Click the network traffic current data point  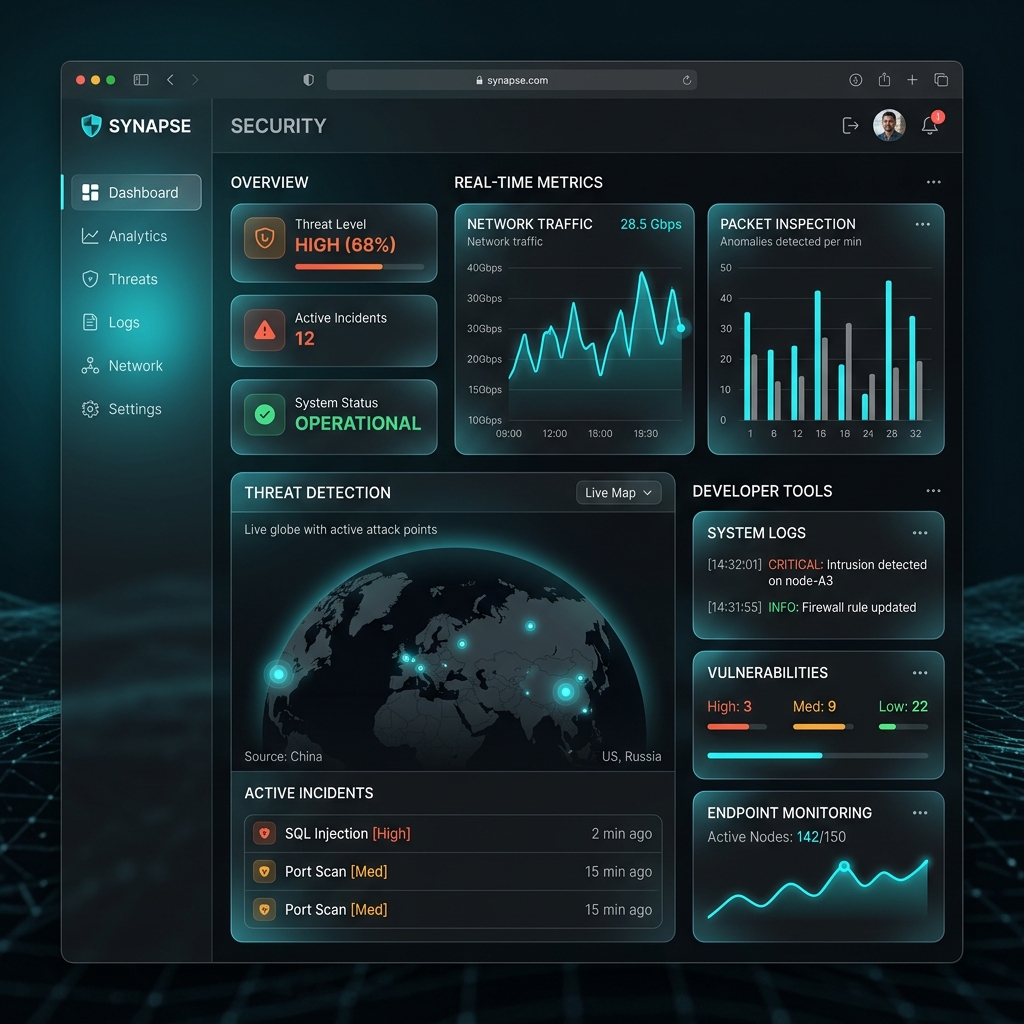(680, 328)
